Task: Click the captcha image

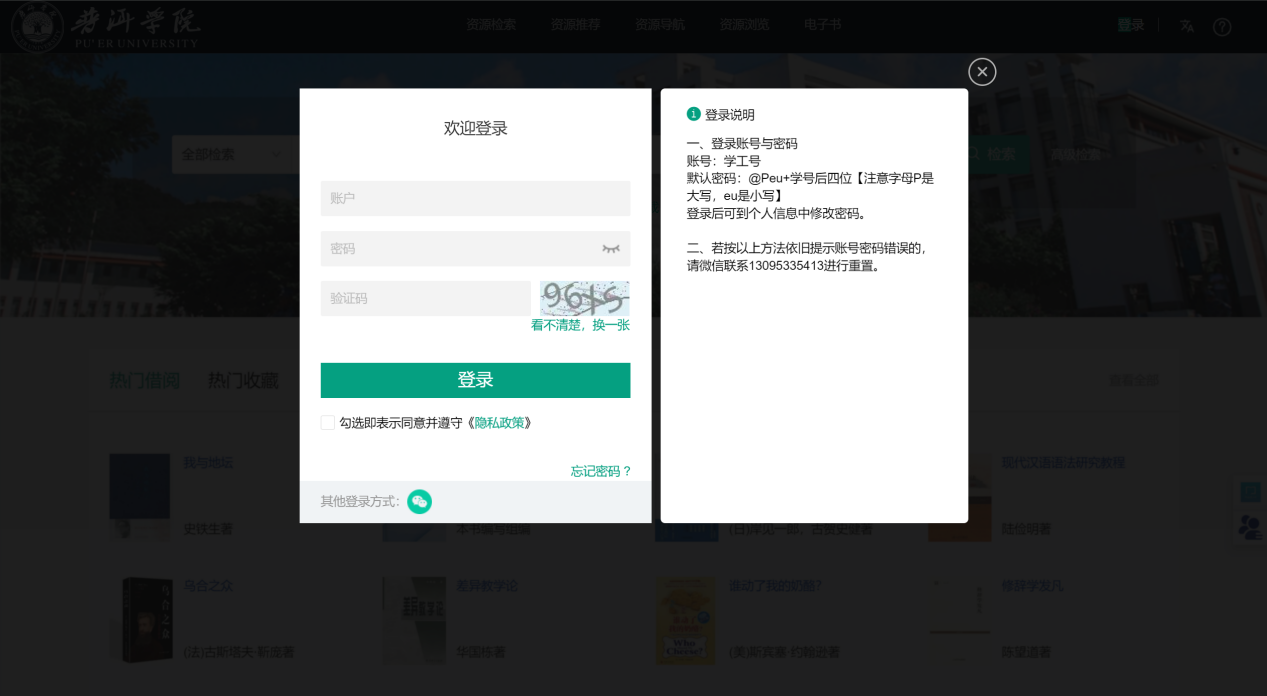Action: 585,298
